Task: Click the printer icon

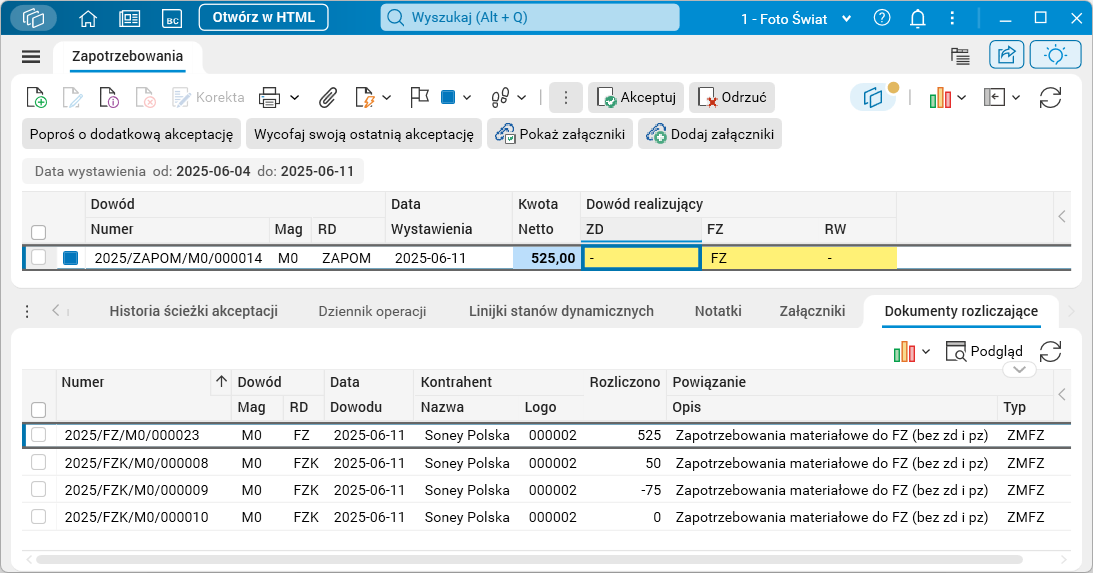Action: [x=269, y=98]
